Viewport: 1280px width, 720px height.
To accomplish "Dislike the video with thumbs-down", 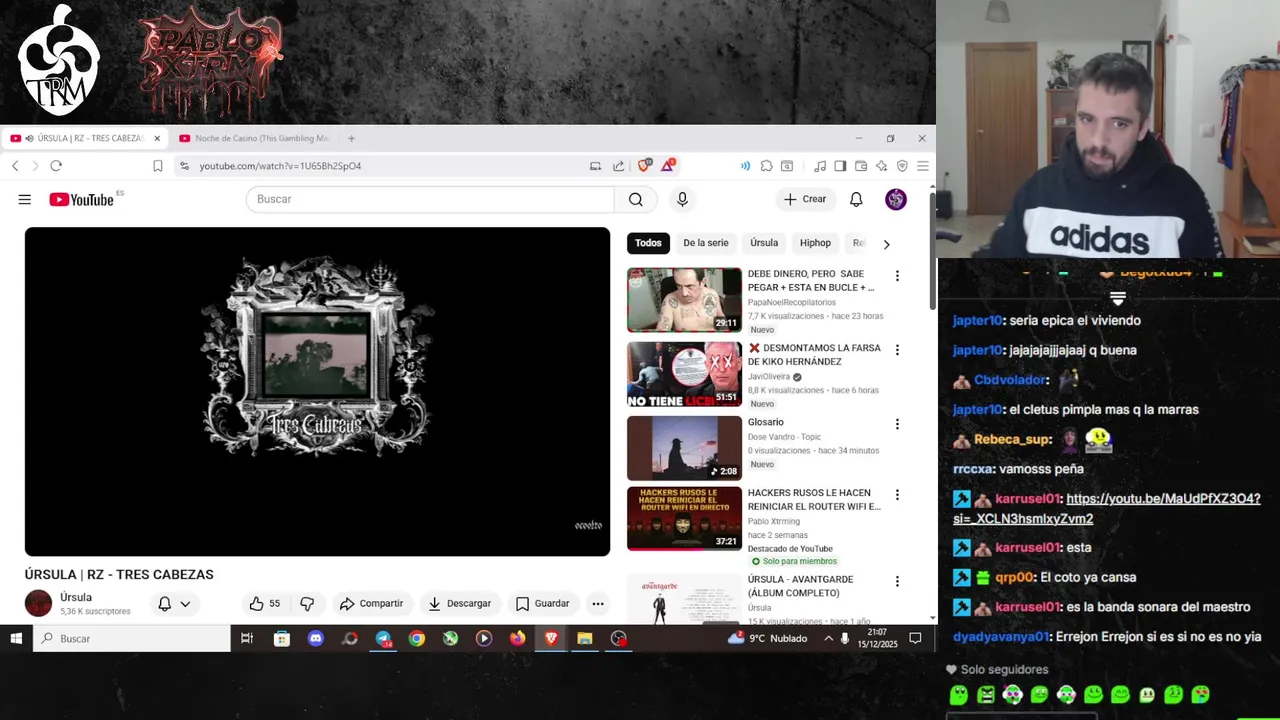I will point(307,604).
